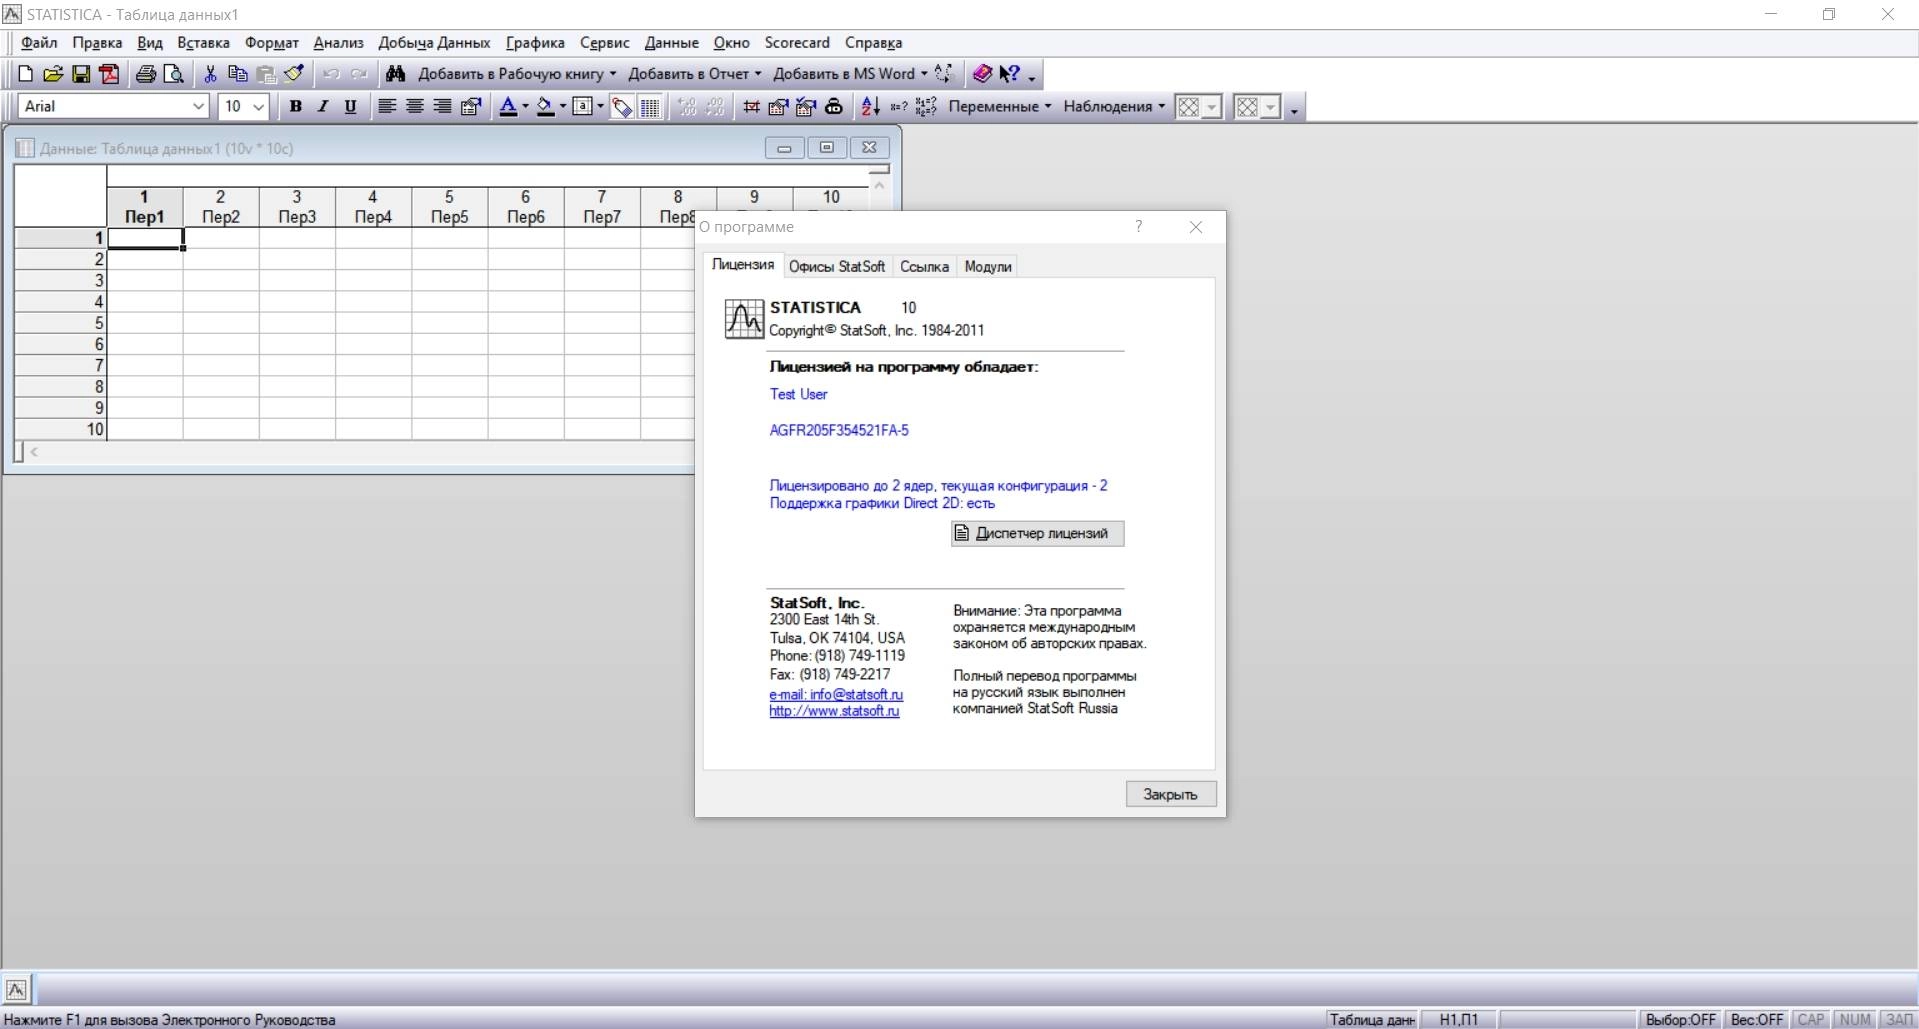Click the Закрыть button in About dialog
The image size is (1919, 1029).
(1171, 794)
